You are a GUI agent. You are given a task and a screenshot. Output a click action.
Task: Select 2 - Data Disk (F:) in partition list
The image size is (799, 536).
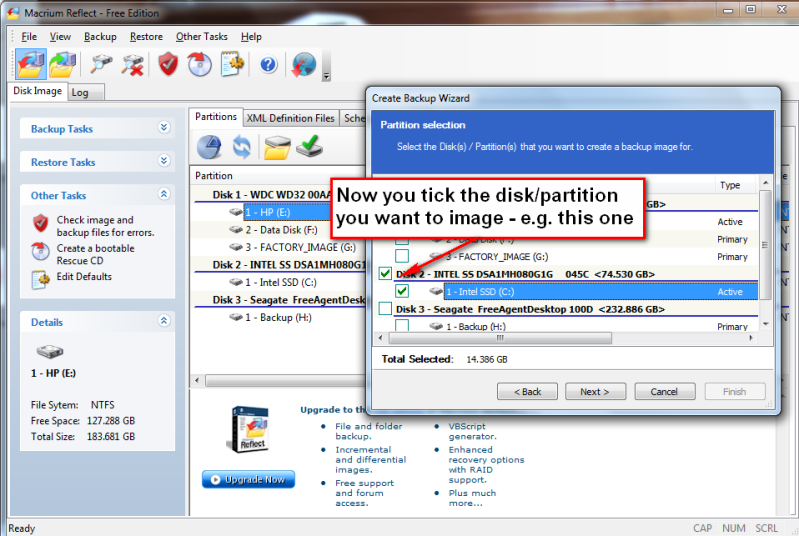281,230
